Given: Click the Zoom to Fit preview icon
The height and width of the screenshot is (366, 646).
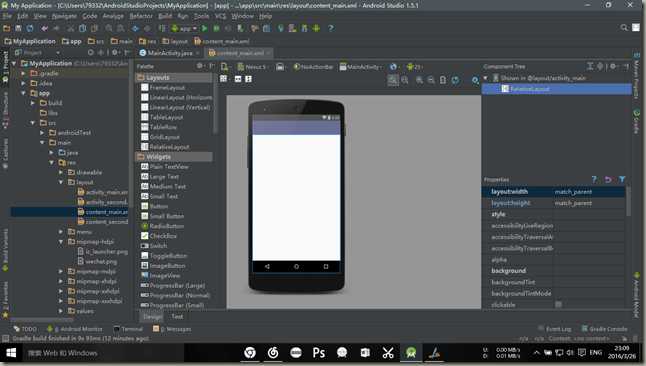Looking at the screenshot, I should point(393,80).
